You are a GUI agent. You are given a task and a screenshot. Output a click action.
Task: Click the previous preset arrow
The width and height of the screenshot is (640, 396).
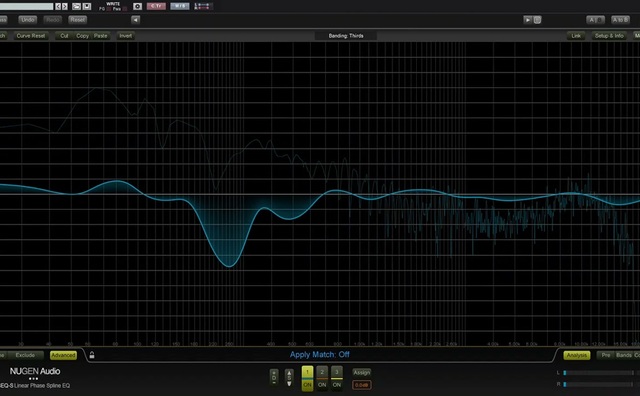pyautogui.click(x=58, y=7)
